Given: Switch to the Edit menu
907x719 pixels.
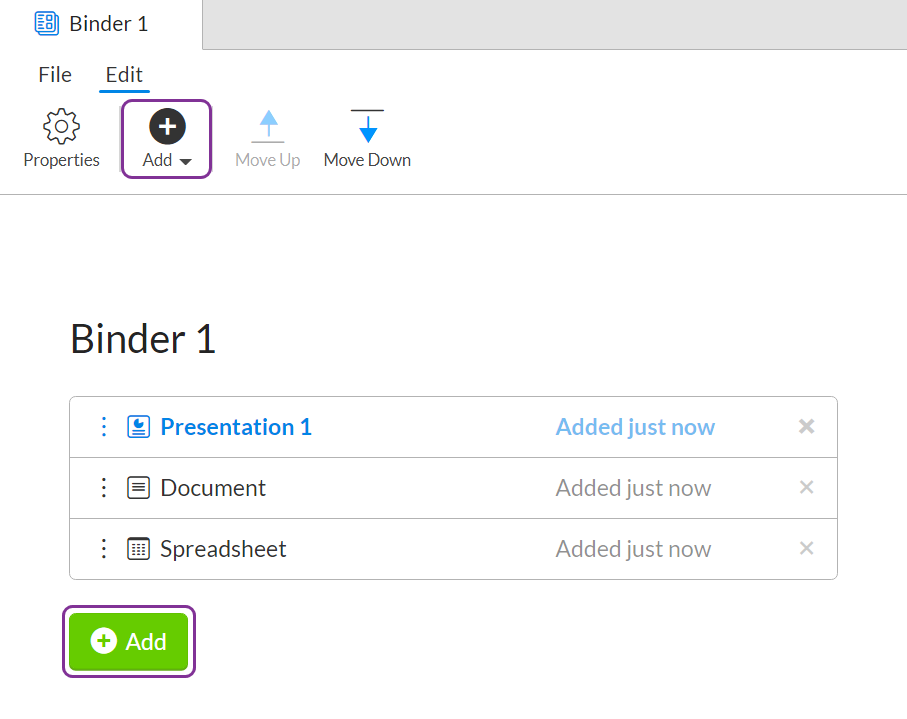Looking at the screenshot, I should click(124, 74).
